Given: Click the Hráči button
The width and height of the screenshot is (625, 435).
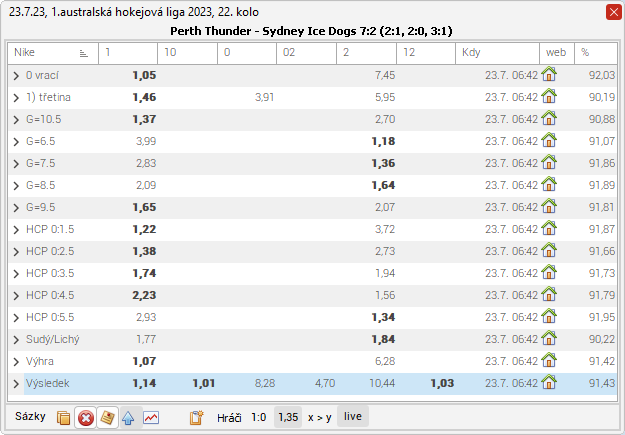Looking at the screenshot, I should (x=229, y=417).
